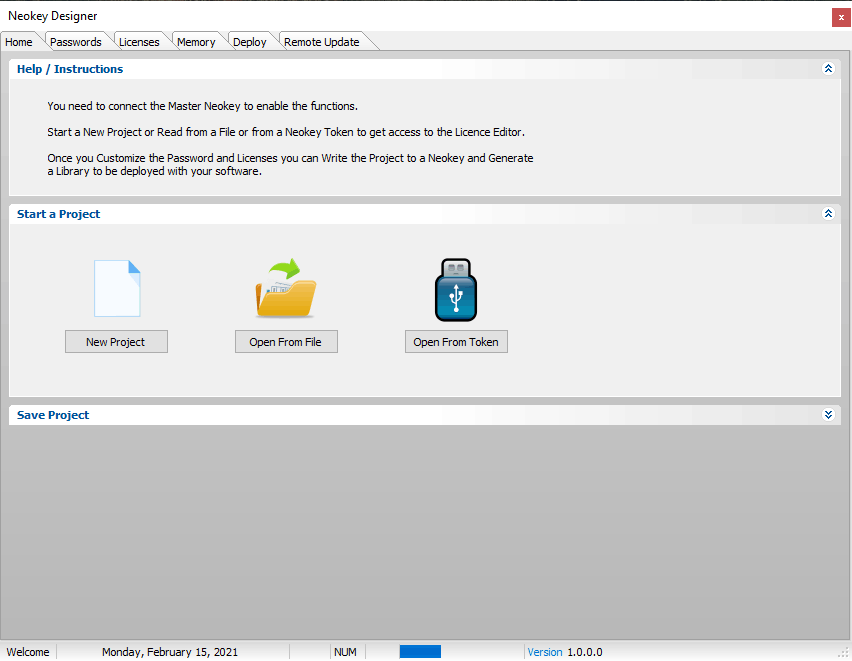Switch to the Passwords tab

pyautogui.click(x=76, y=42)
